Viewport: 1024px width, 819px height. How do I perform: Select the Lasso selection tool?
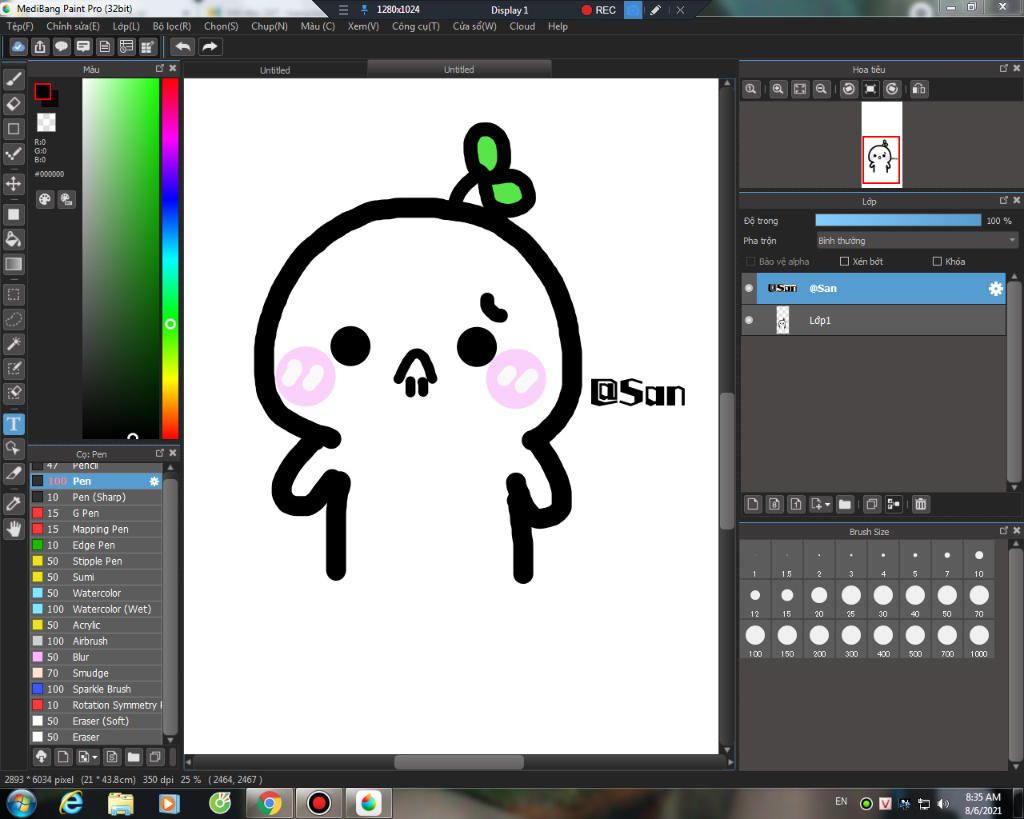tap(14, 319)
